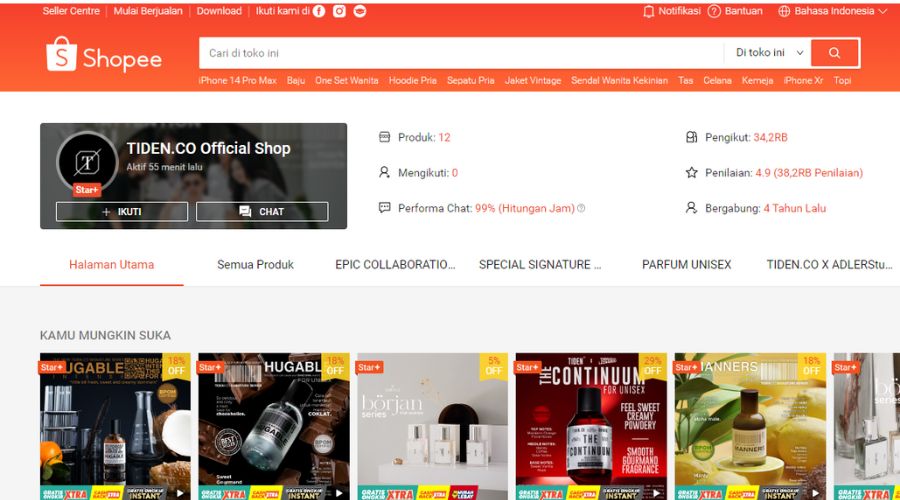This screenshot has width=900, height=500.
Task: Click the 'TIDEN.CO Official Shop' name
Action: click(208, 148)
